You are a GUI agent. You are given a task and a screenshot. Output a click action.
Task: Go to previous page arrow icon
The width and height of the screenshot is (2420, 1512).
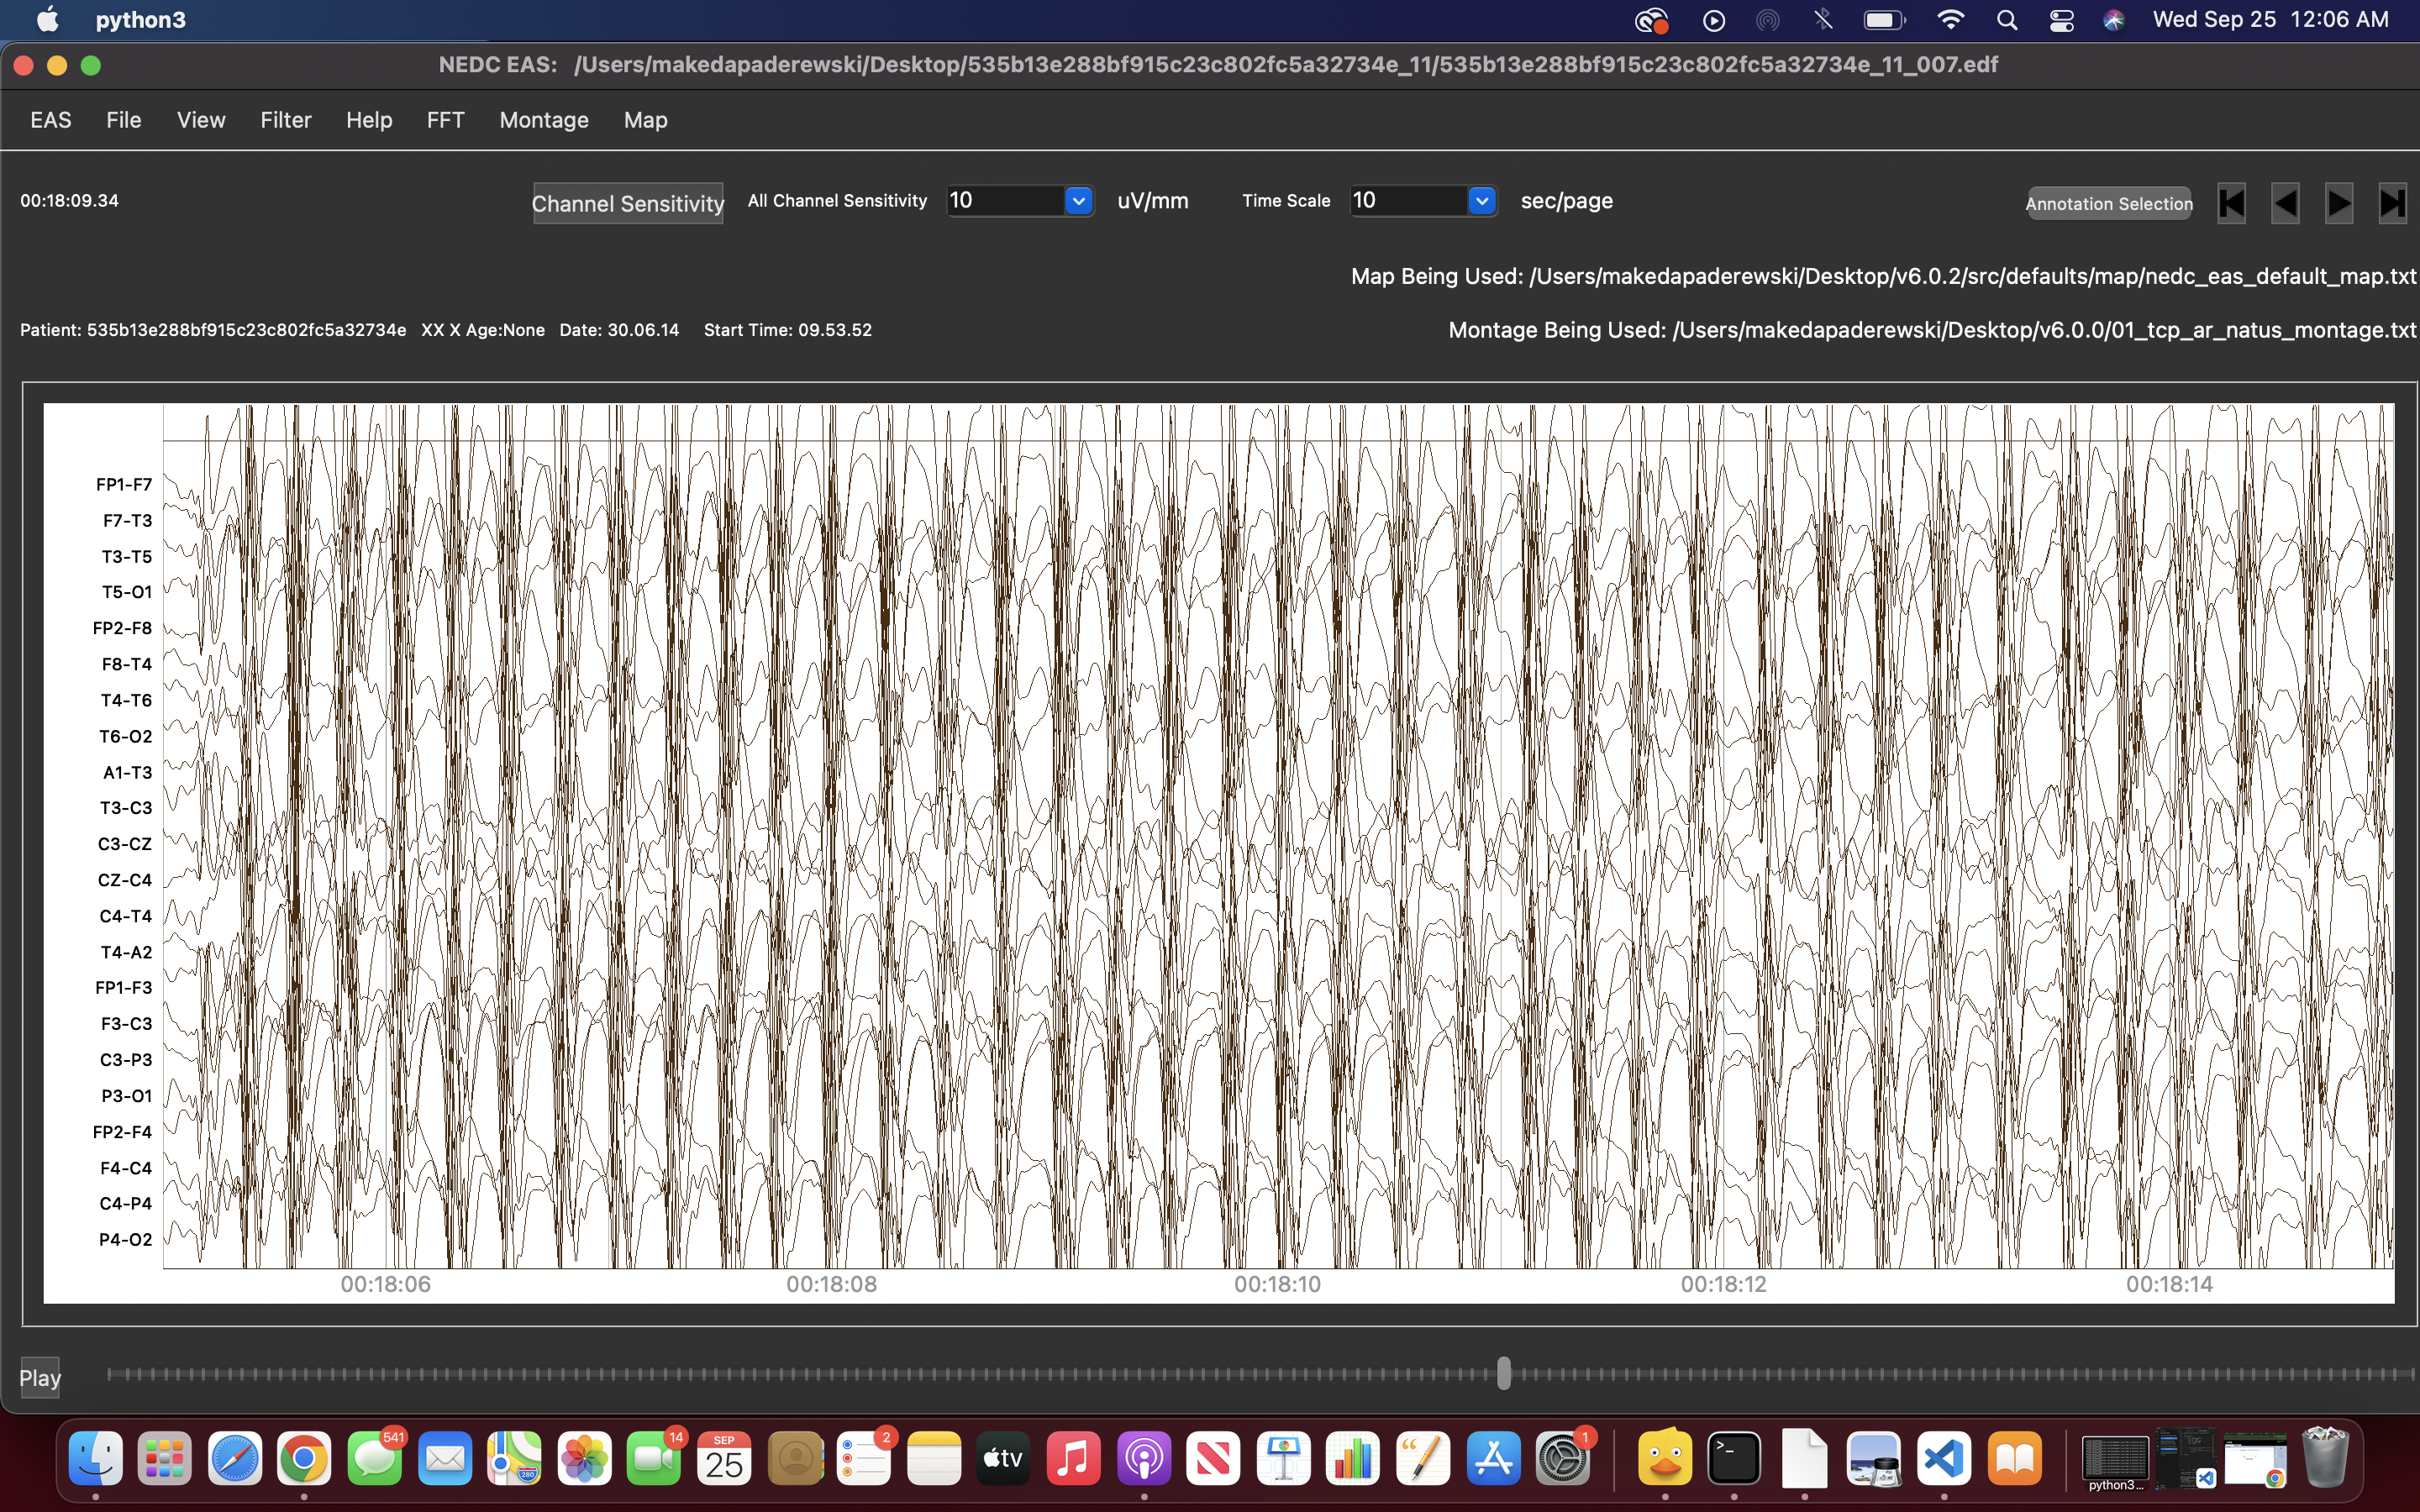(x=2285, y=203)
